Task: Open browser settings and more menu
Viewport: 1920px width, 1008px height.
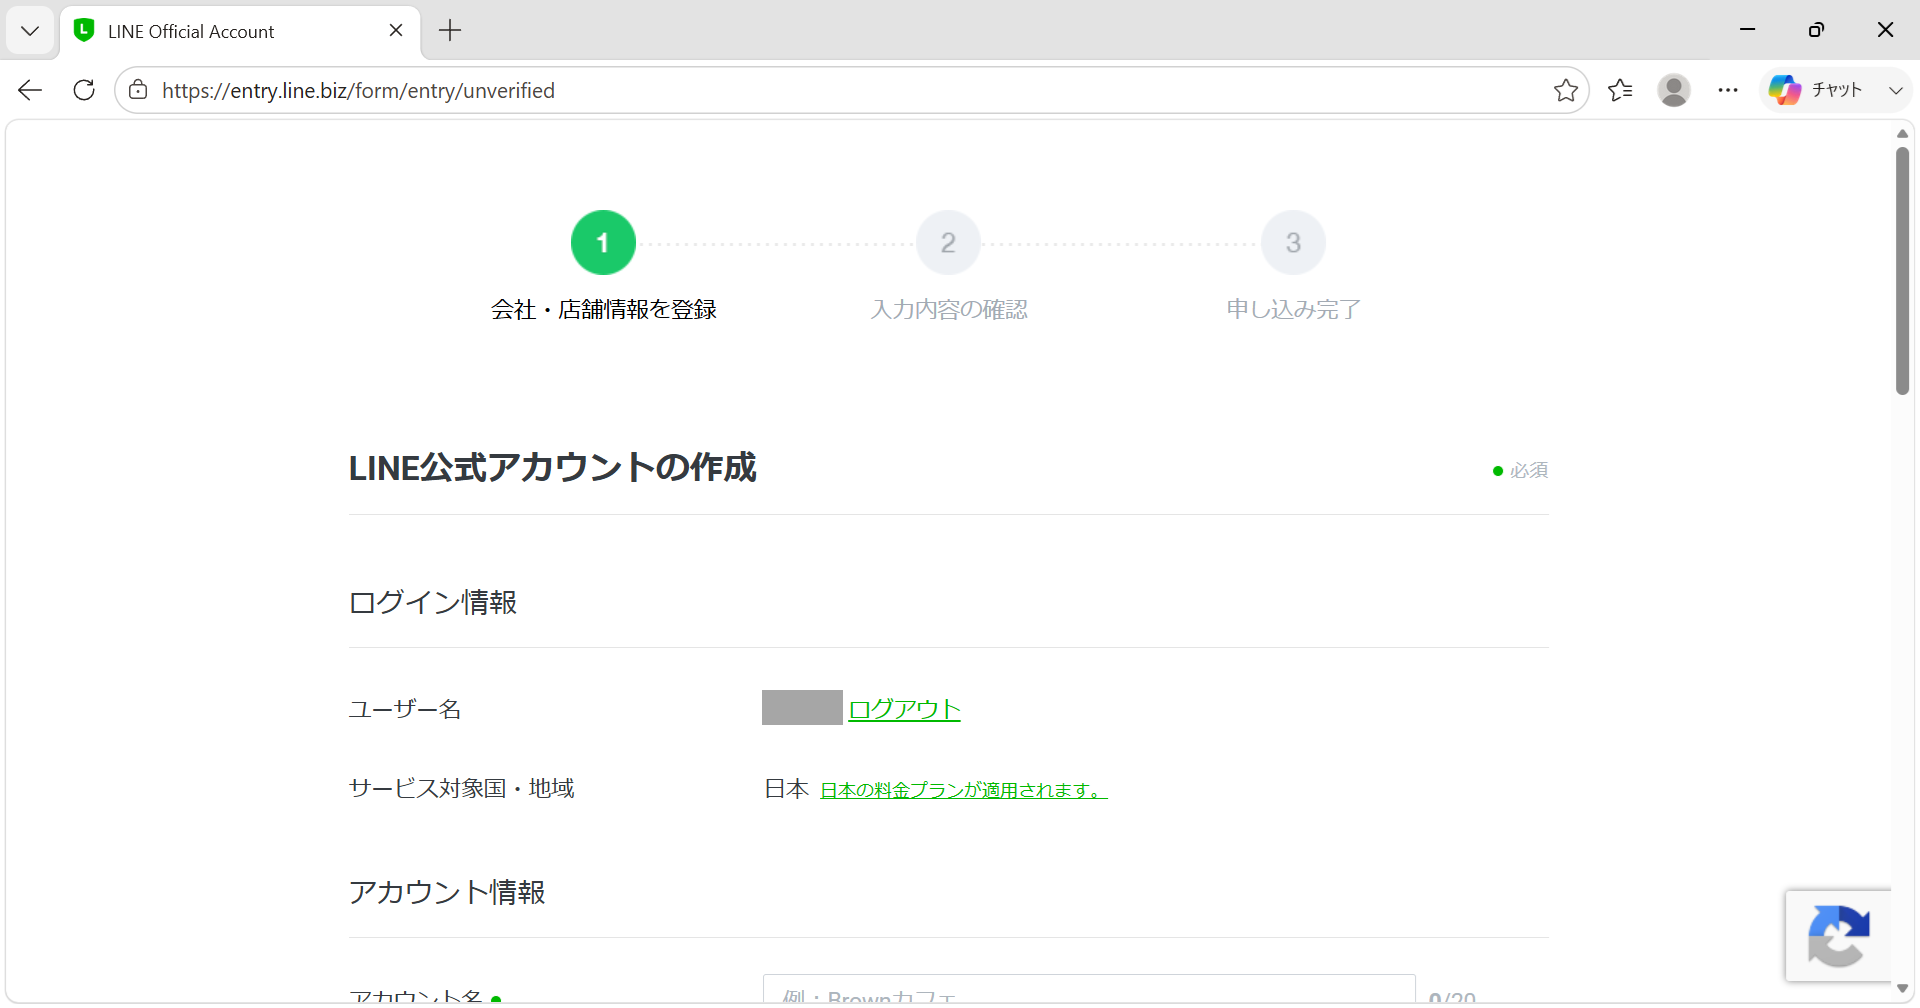Action: [x=1728, y=90]
